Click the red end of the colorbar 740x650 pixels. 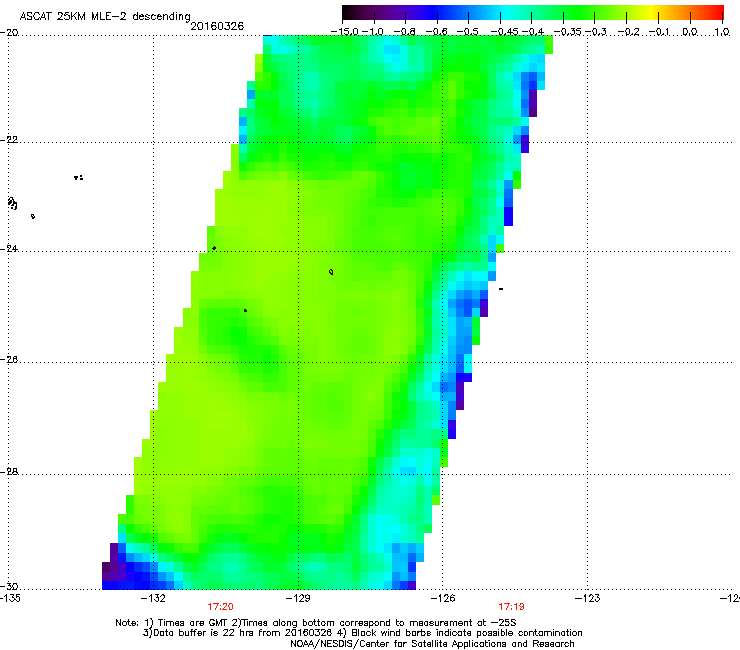point(717,13)
